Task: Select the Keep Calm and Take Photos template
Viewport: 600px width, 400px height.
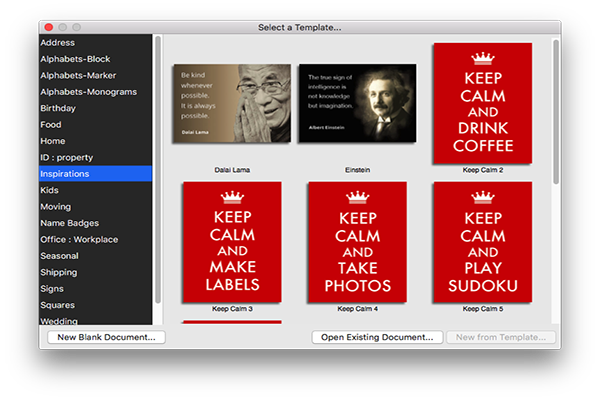Action: (x=357, y=242)
